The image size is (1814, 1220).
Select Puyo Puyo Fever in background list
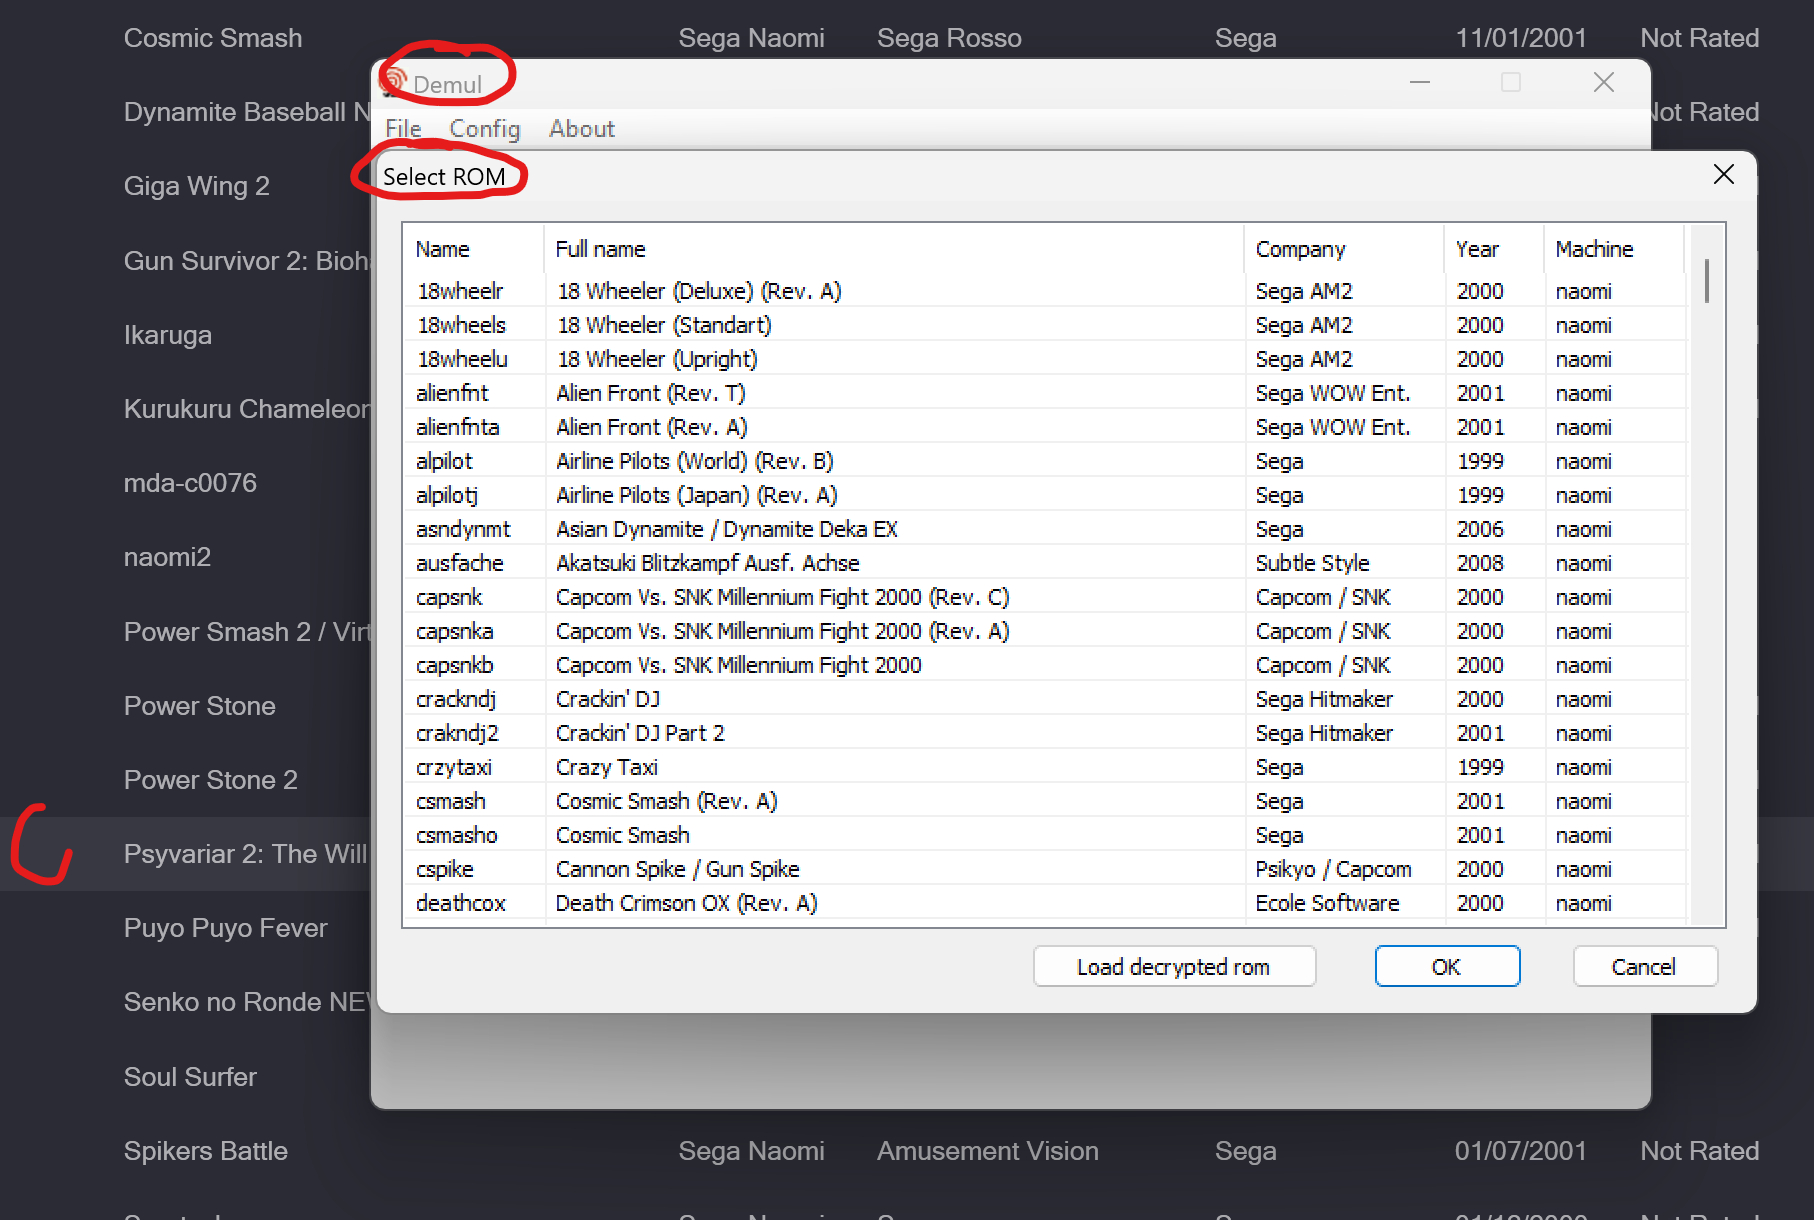226,928
